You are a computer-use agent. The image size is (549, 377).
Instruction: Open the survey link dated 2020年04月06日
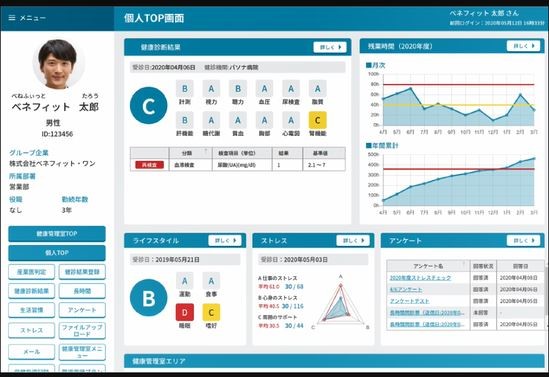pos(406,289)
